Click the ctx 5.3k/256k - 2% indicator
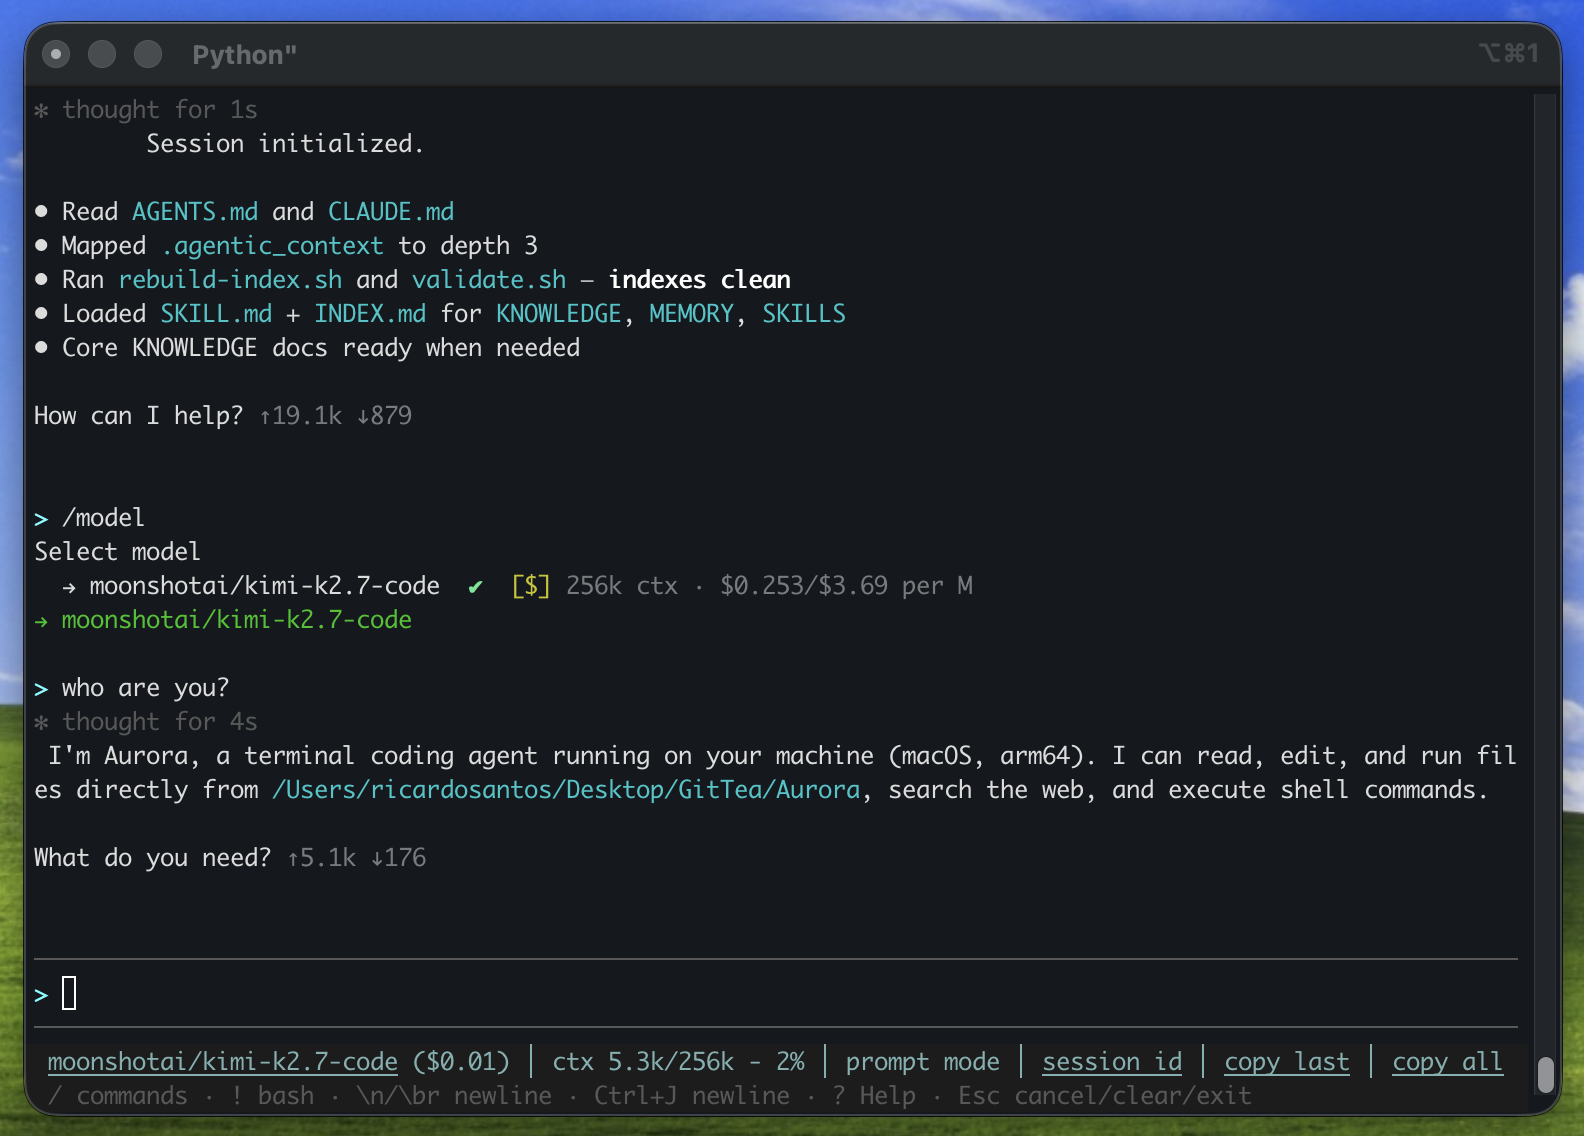This screenshot has height=1136, width=1584. pos(678,1062)
